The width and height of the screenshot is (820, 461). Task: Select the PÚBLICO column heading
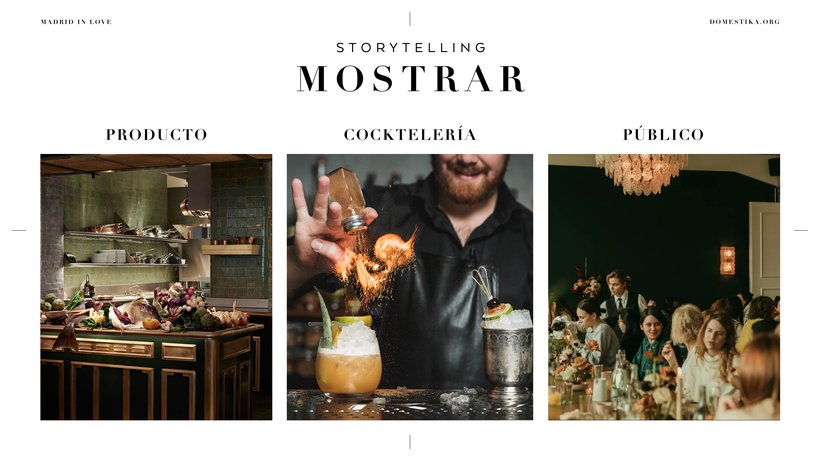point(663,134)
